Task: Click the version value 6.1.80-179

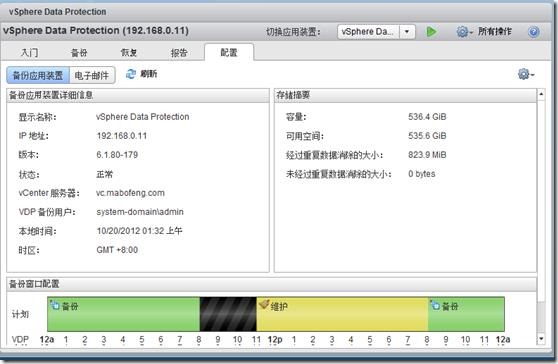Action: click(117, 155)
